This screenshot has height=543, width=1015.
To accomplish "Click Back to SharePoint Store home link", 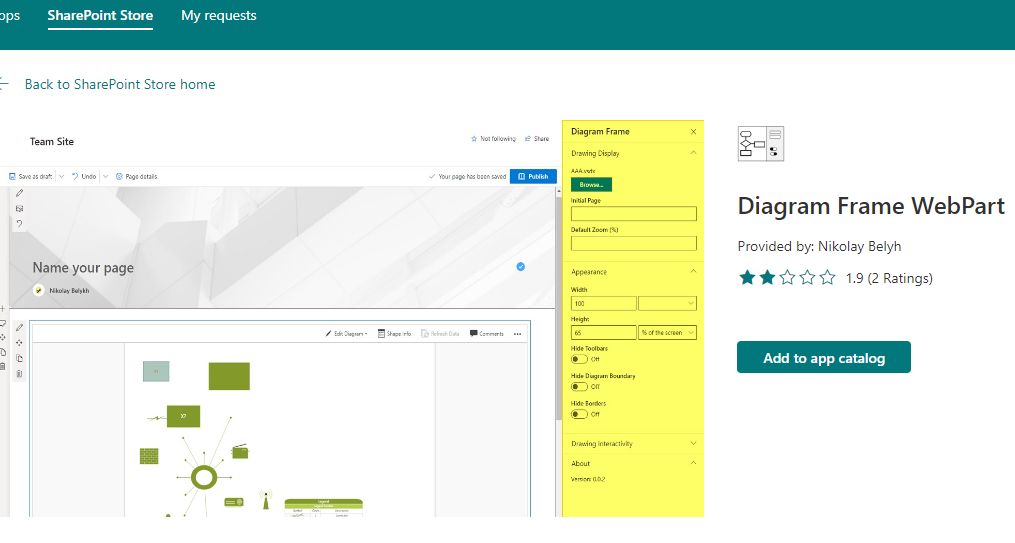I will point(120,84).
